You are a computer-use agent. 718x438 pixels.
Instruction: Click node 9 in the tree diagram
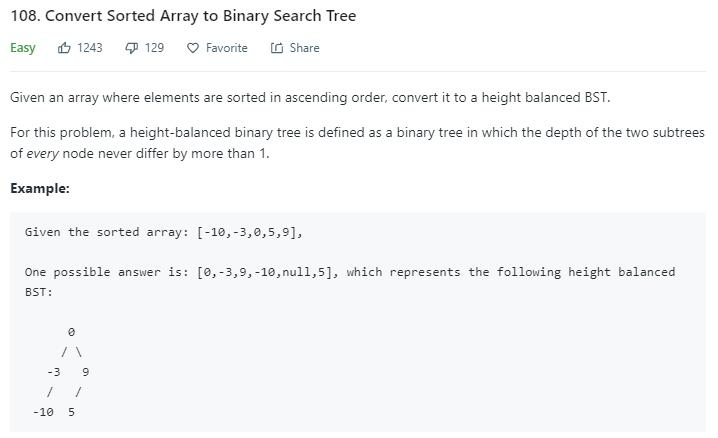pyautogui.click(x=86, y=372)
